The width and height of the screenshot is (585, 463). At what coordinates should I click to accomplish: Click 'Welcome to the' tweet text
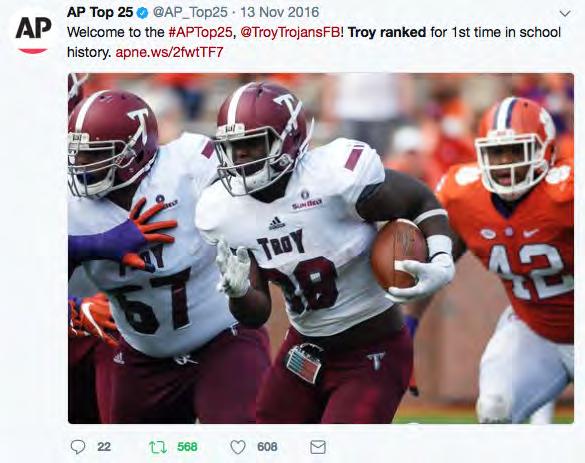(116, 32)
